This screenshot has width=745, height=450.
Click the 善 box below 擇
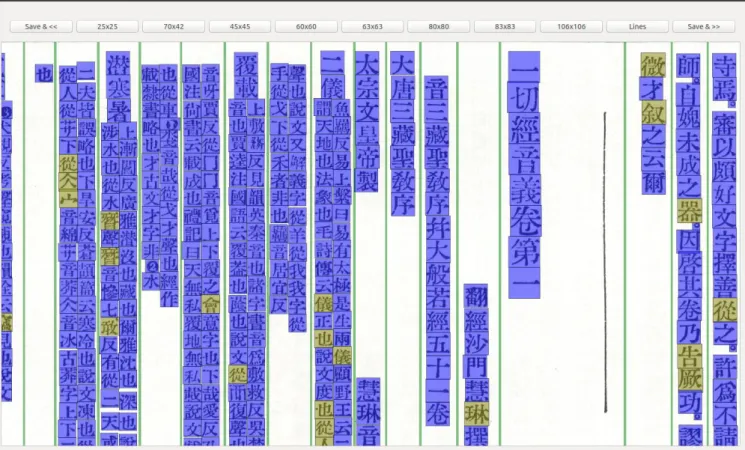tap(725, 287)
